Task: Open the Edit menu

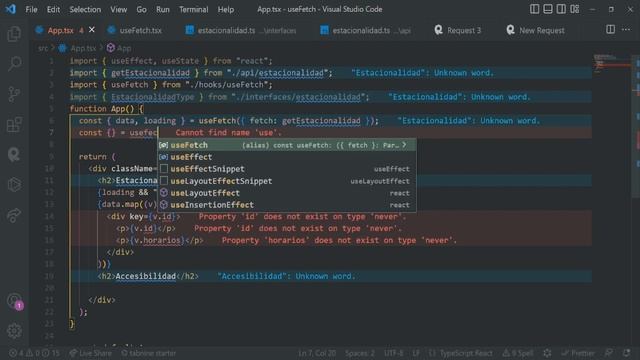Action: [53, 9]
